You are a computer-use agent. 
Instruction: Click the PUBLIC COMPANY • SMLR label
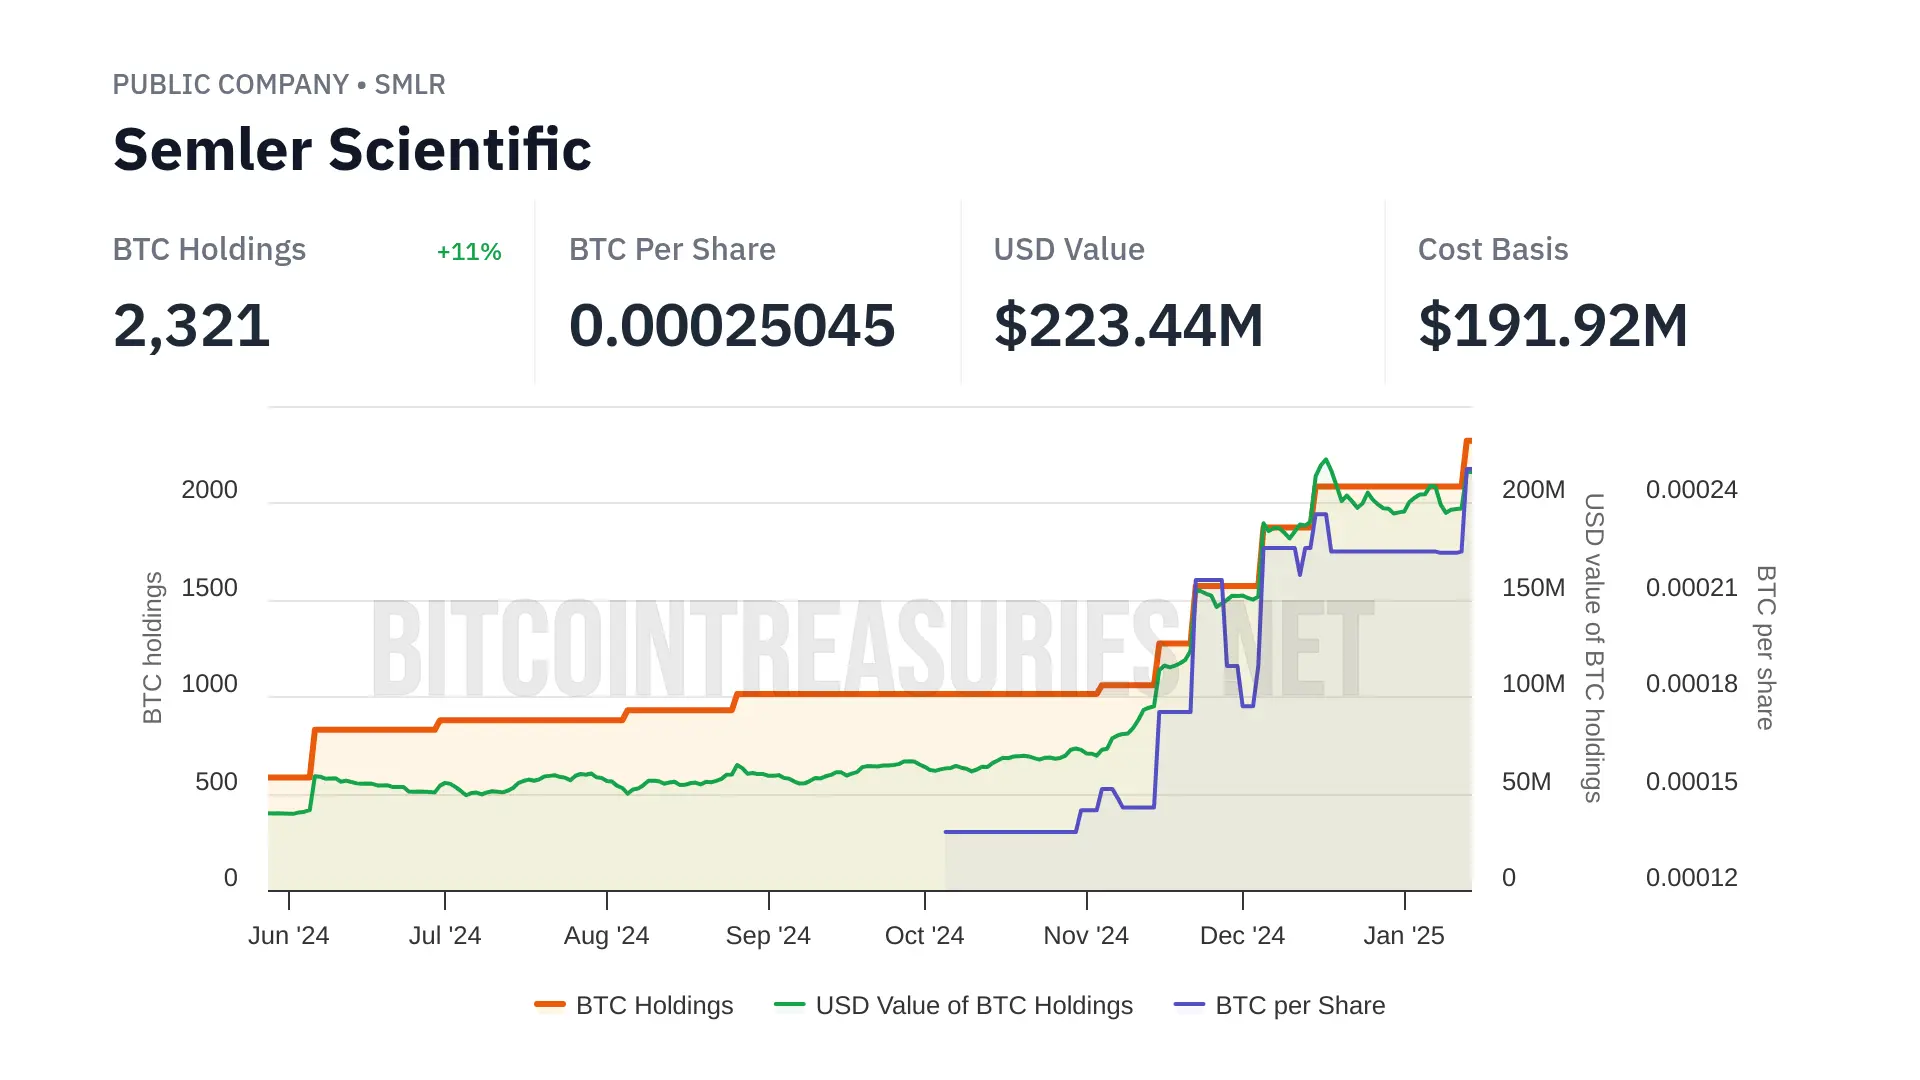pyautogui.click(x=279, y=85)
